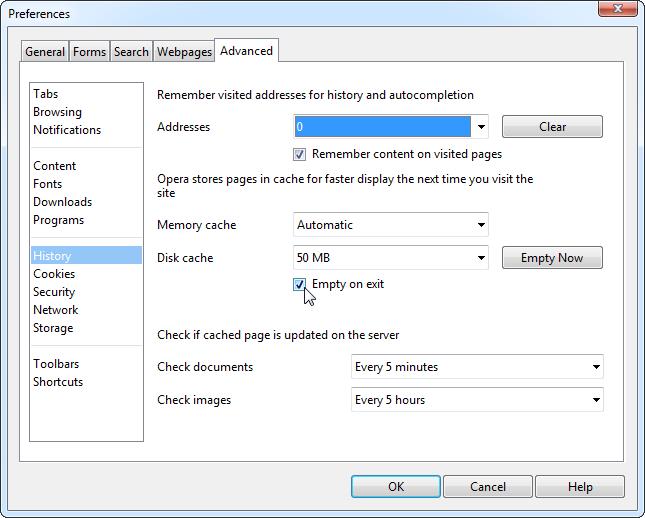
Task: Open the Webpages tab
Action: click(x=183, y=52)
